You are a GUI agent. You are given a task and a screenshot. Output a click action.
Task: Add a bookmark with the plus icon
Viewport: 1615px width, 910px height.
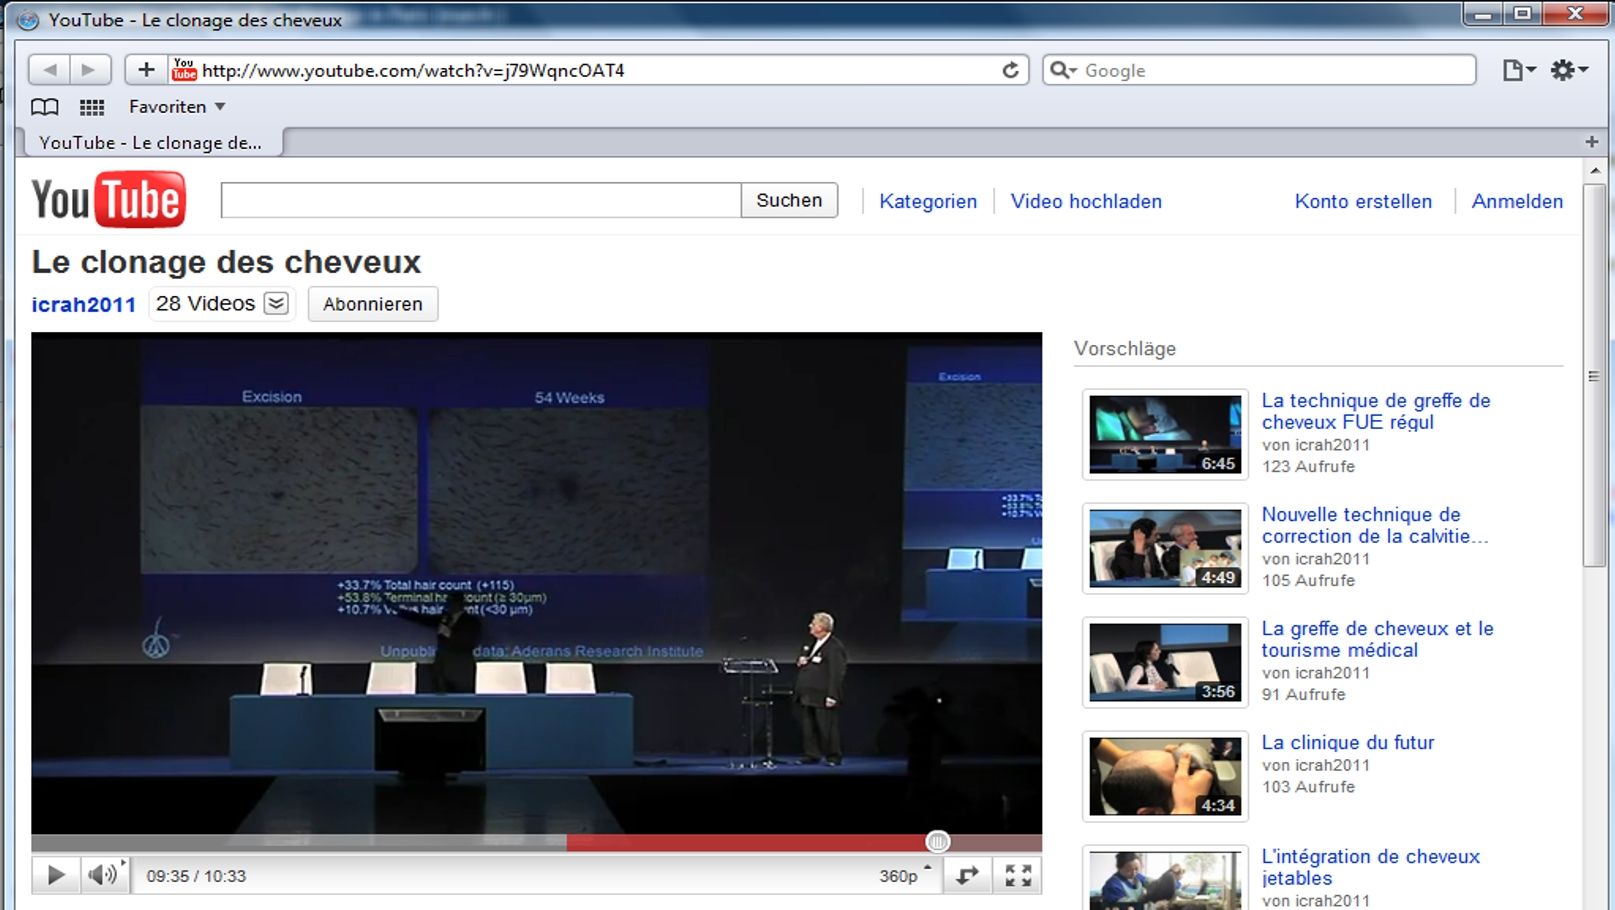tap(146, 70)
